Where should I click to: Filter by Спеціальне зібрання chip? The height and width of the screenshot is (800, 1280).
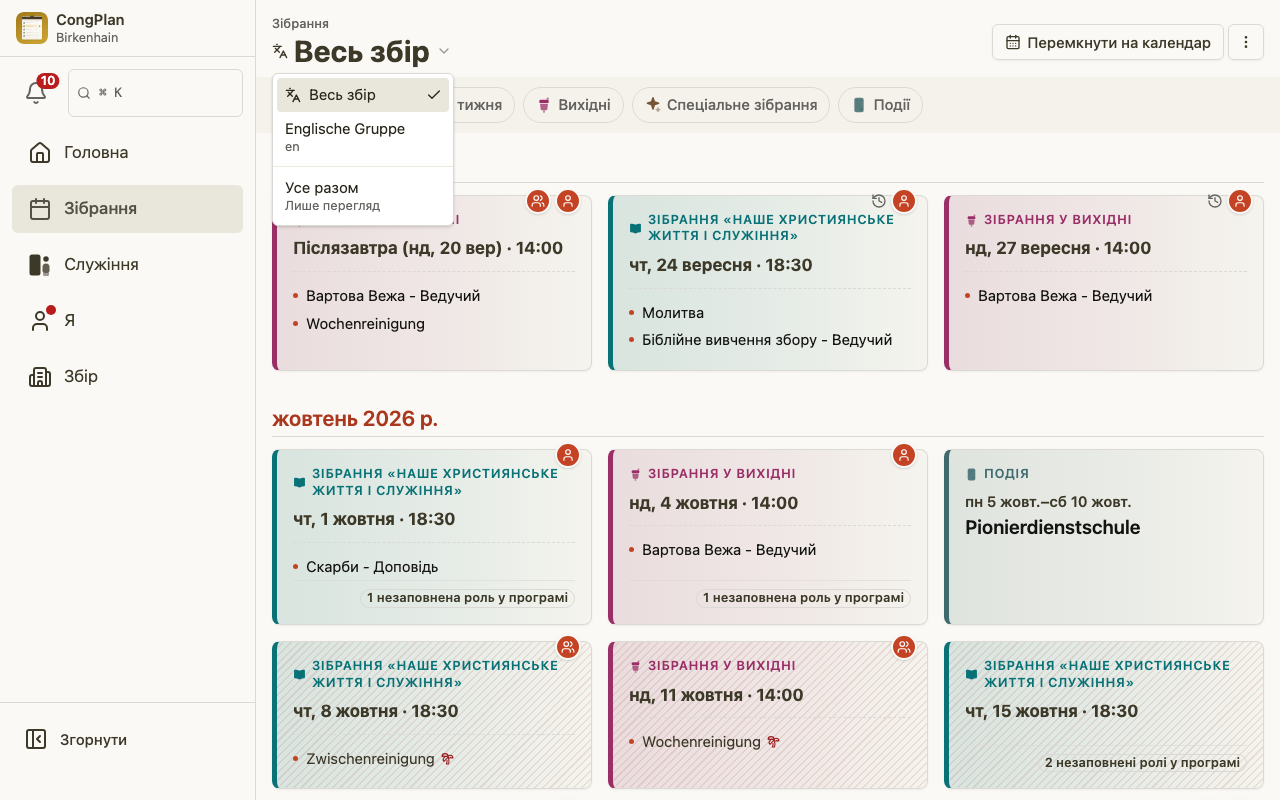tap(731, 105)
